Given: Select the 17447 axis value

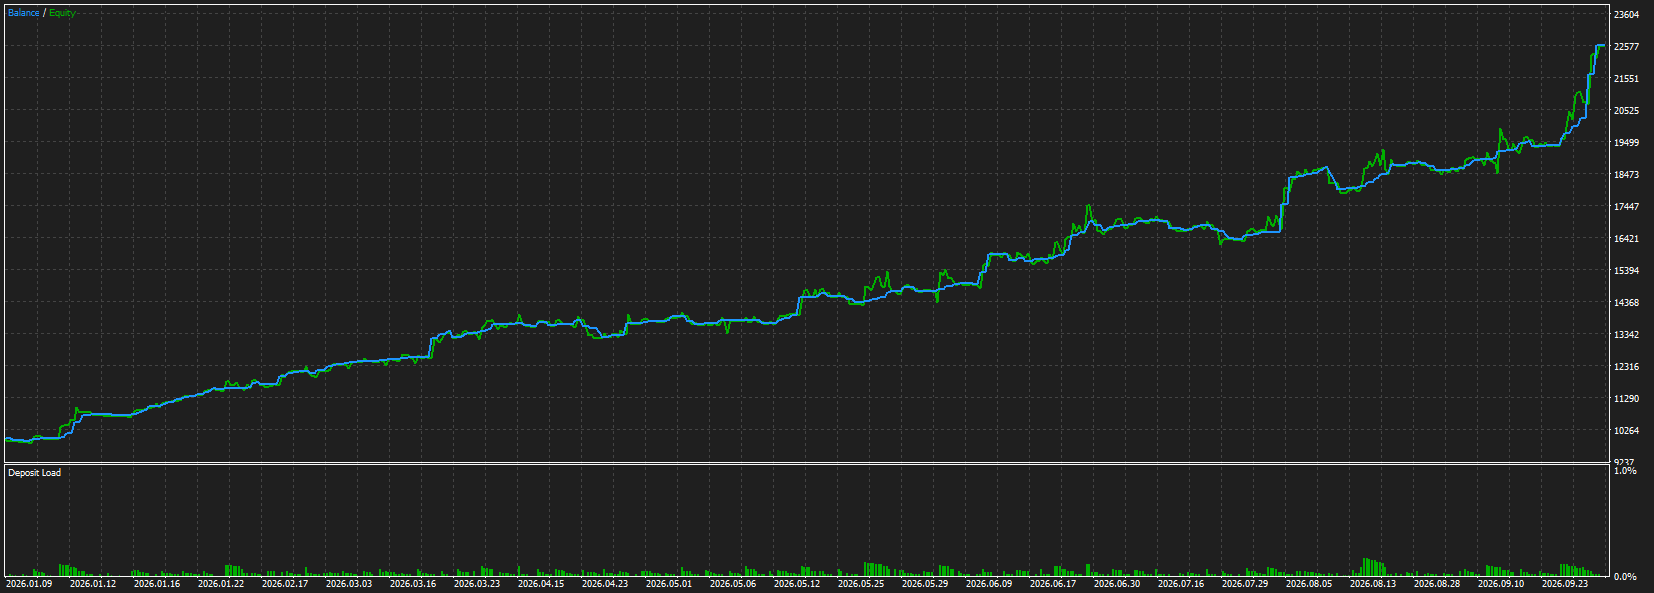Looking at the screenshot, I should 1627,207.
